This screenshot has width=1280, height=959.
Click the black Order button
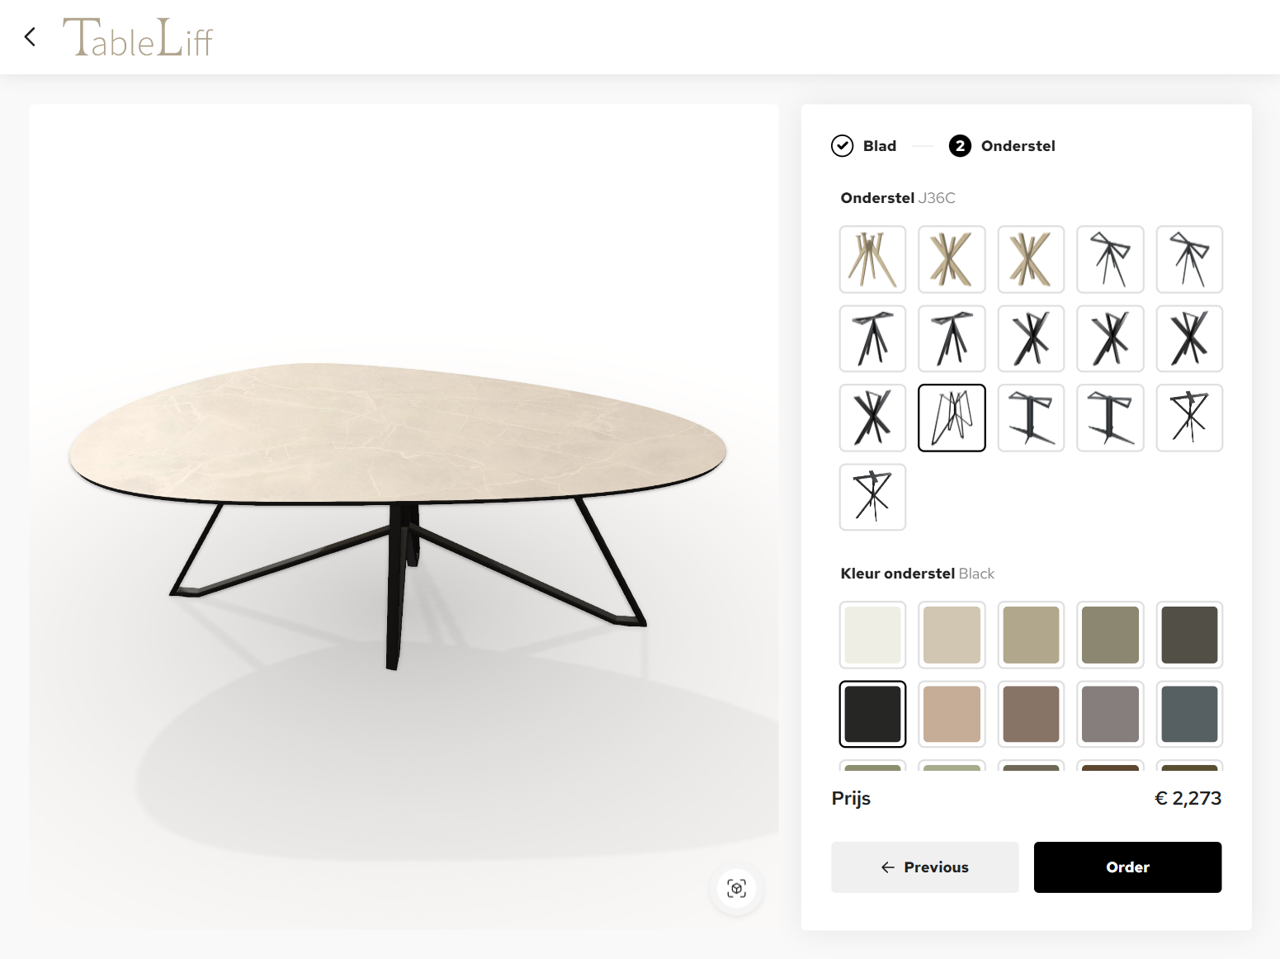coord(1128,867)
